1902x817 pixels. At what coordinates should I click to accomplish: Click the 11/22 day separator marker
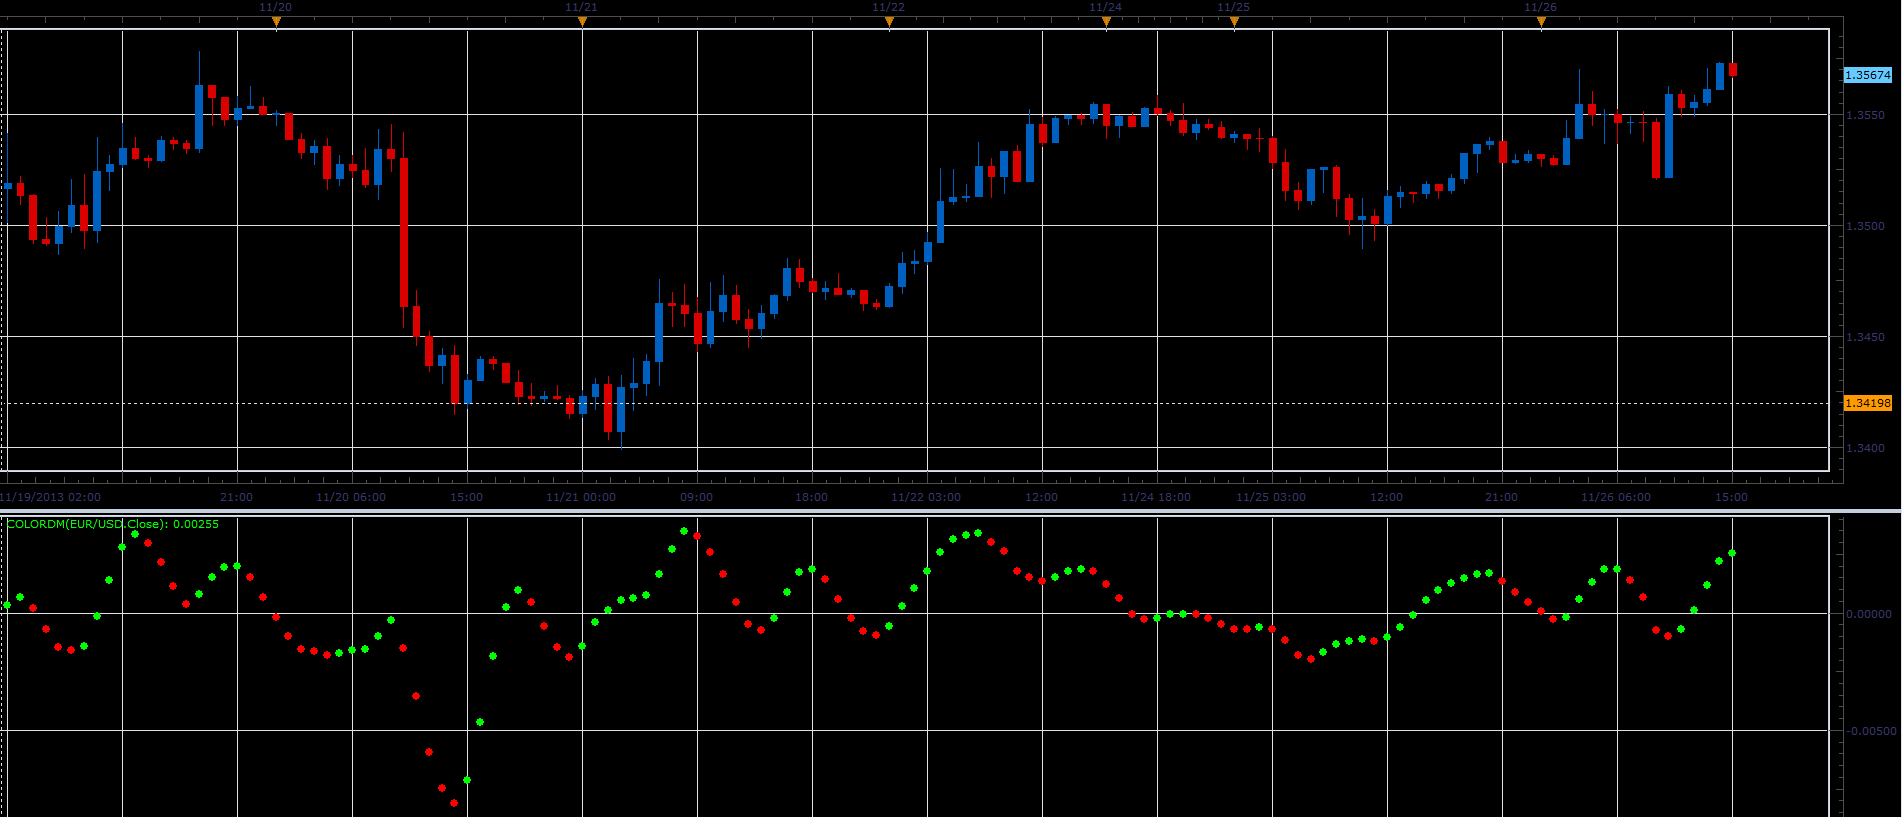click(x=889, y=21)
